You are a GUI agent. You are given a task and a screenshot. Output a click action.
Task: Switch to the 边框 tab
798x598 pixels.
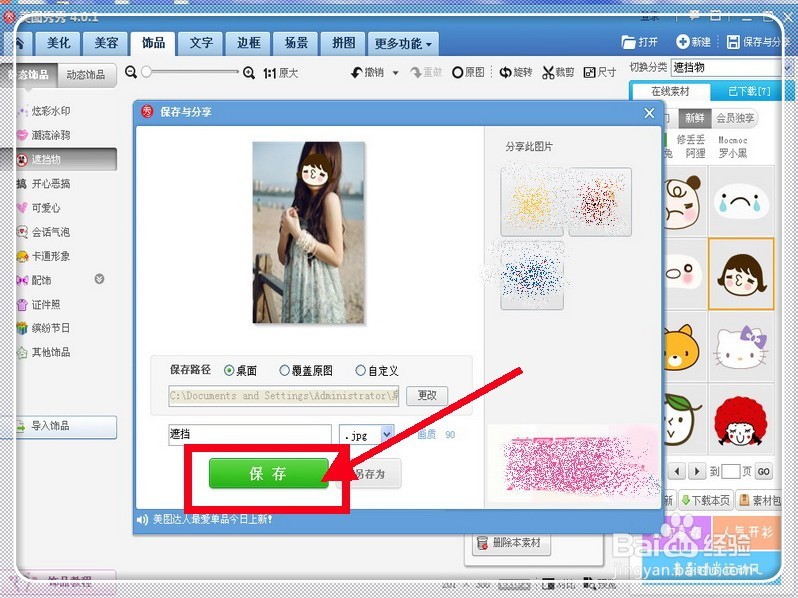(248, 43)
